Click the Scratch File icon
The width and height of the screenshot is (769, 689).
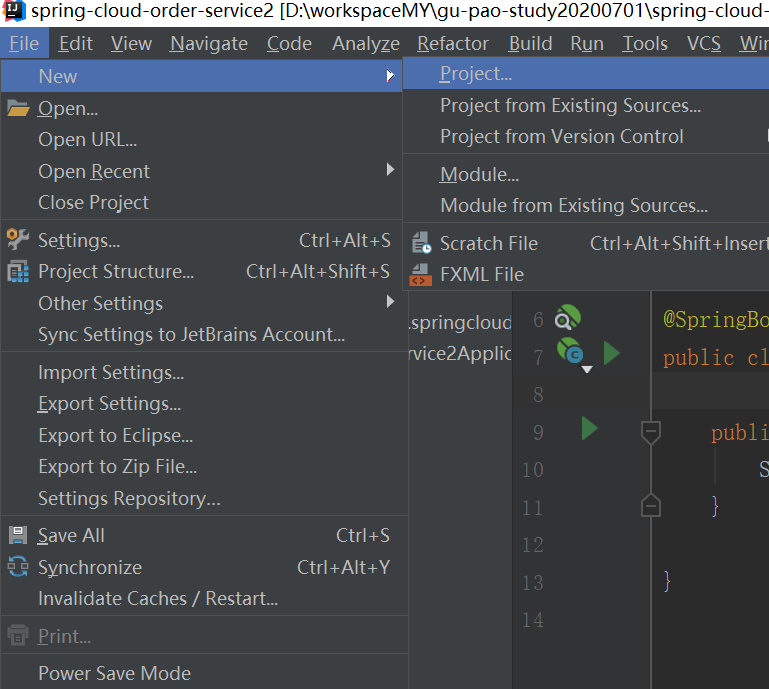pyautogui.click(x=421, y=243)
